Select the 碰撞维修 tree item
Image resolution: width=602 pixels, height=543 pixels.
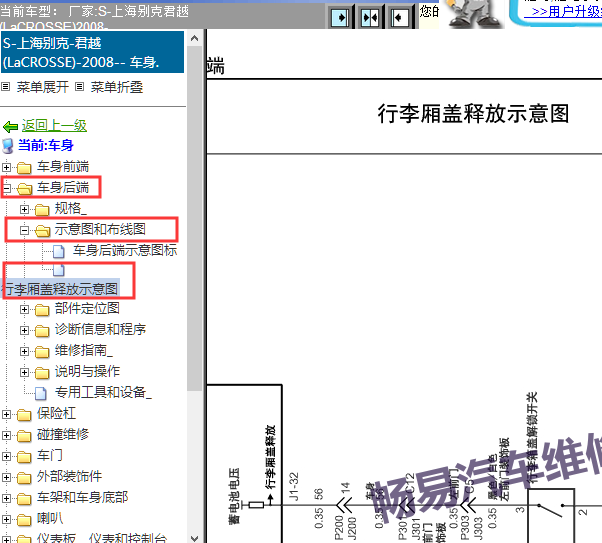(x=63, y=434)
